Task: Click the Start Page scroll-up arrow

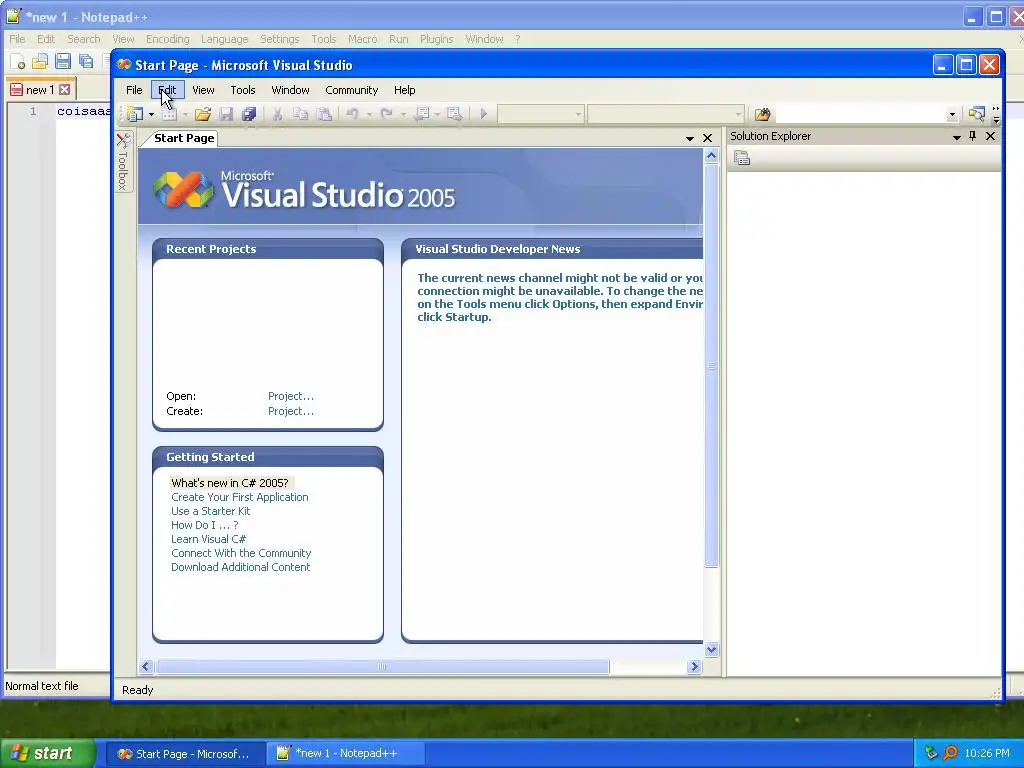Action: point(711,155)
